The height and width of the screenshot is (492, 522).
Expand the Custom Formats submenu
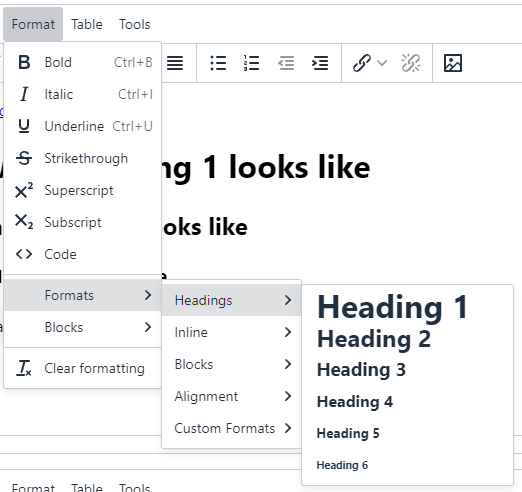pyautogui.click(x=232, y=428)
